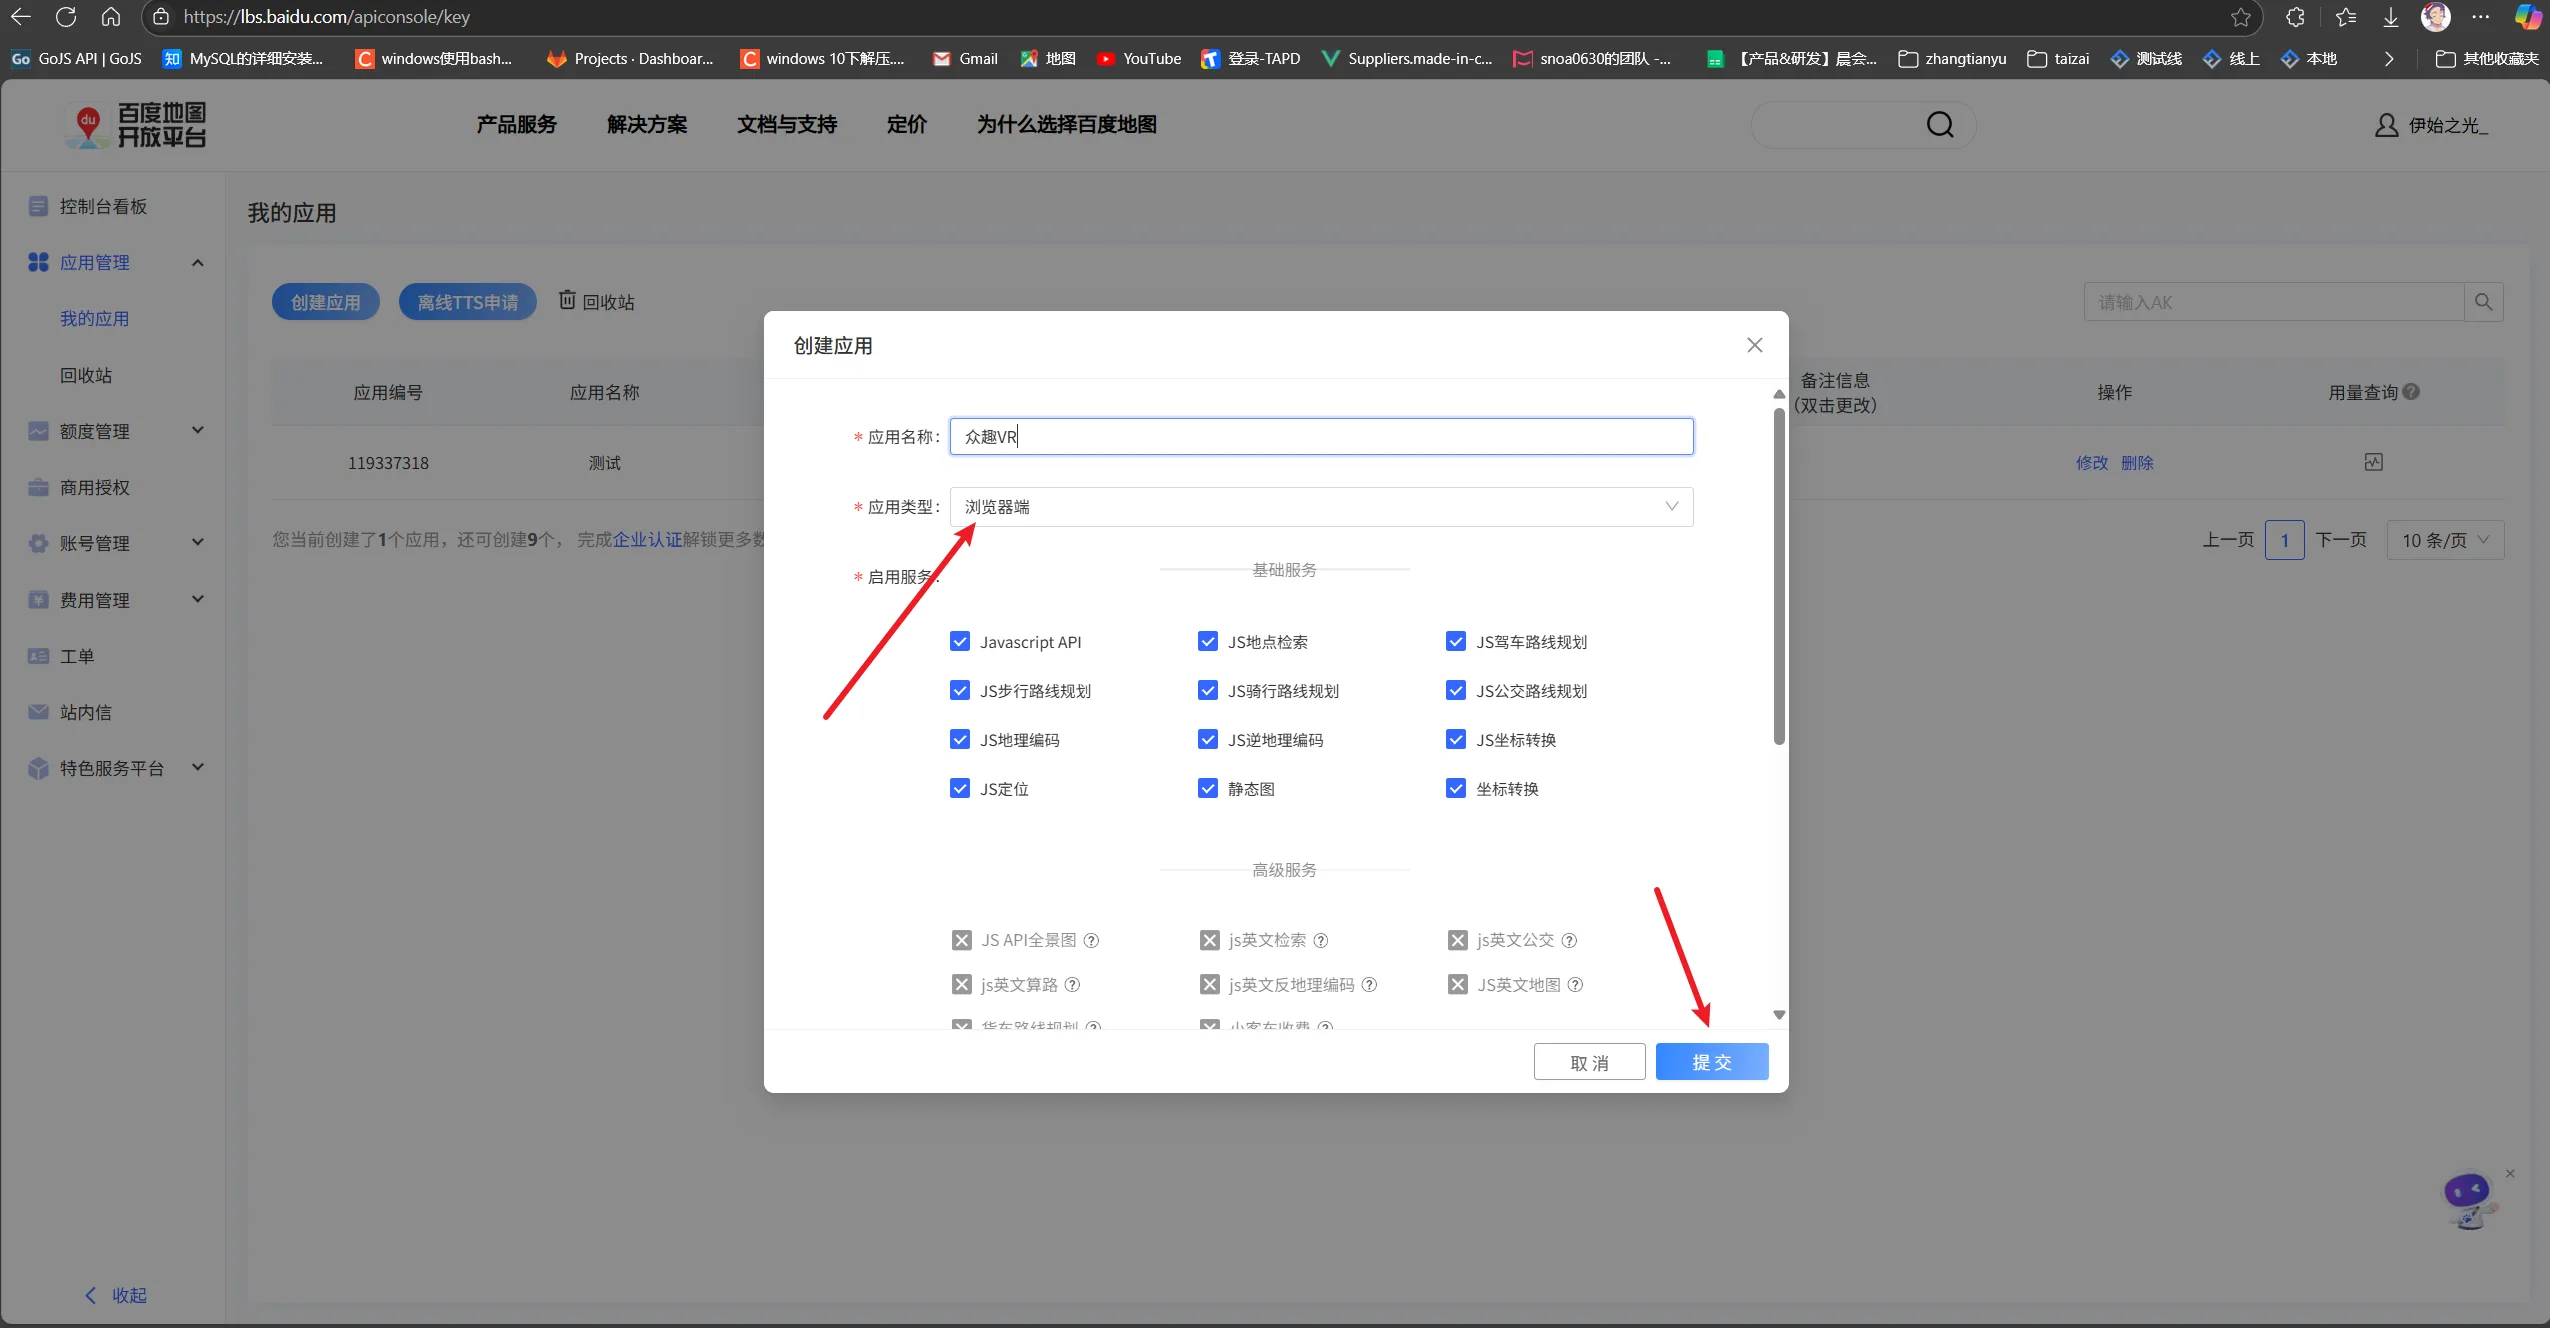Open usage chart icon for 测试 app
The height and width of the screenshot is (1328, 2550).
pos(2373,462)
